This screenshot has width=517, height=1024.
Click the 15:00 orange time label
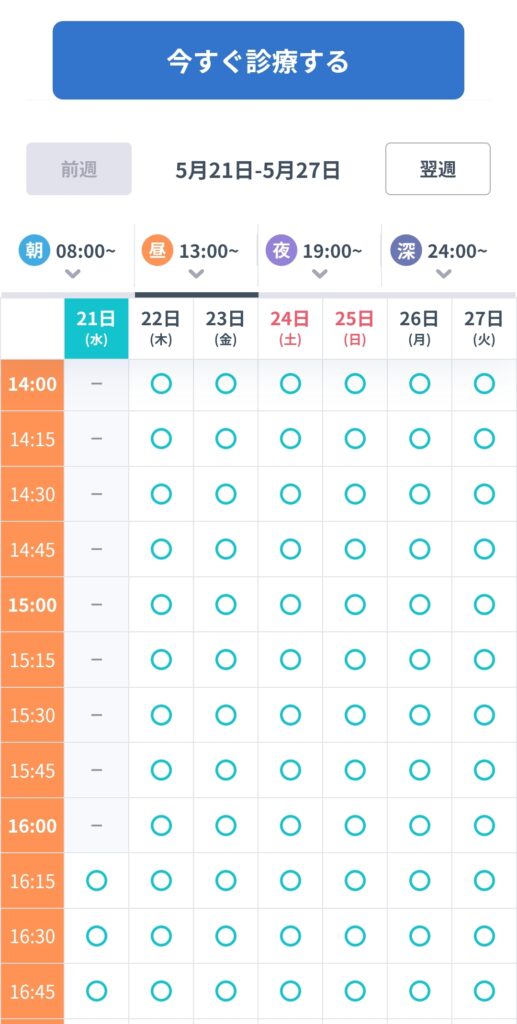(33, 605)
